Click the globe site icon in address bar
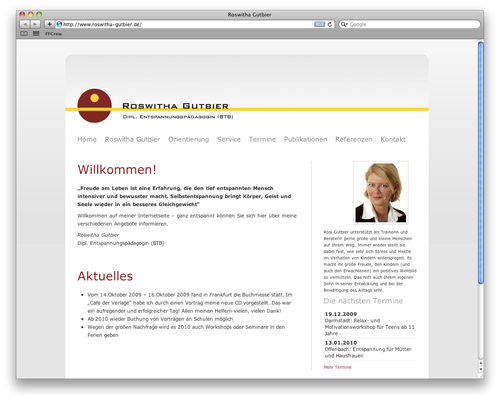The height and width of the screenshot is (401, 500). (59, 24)
